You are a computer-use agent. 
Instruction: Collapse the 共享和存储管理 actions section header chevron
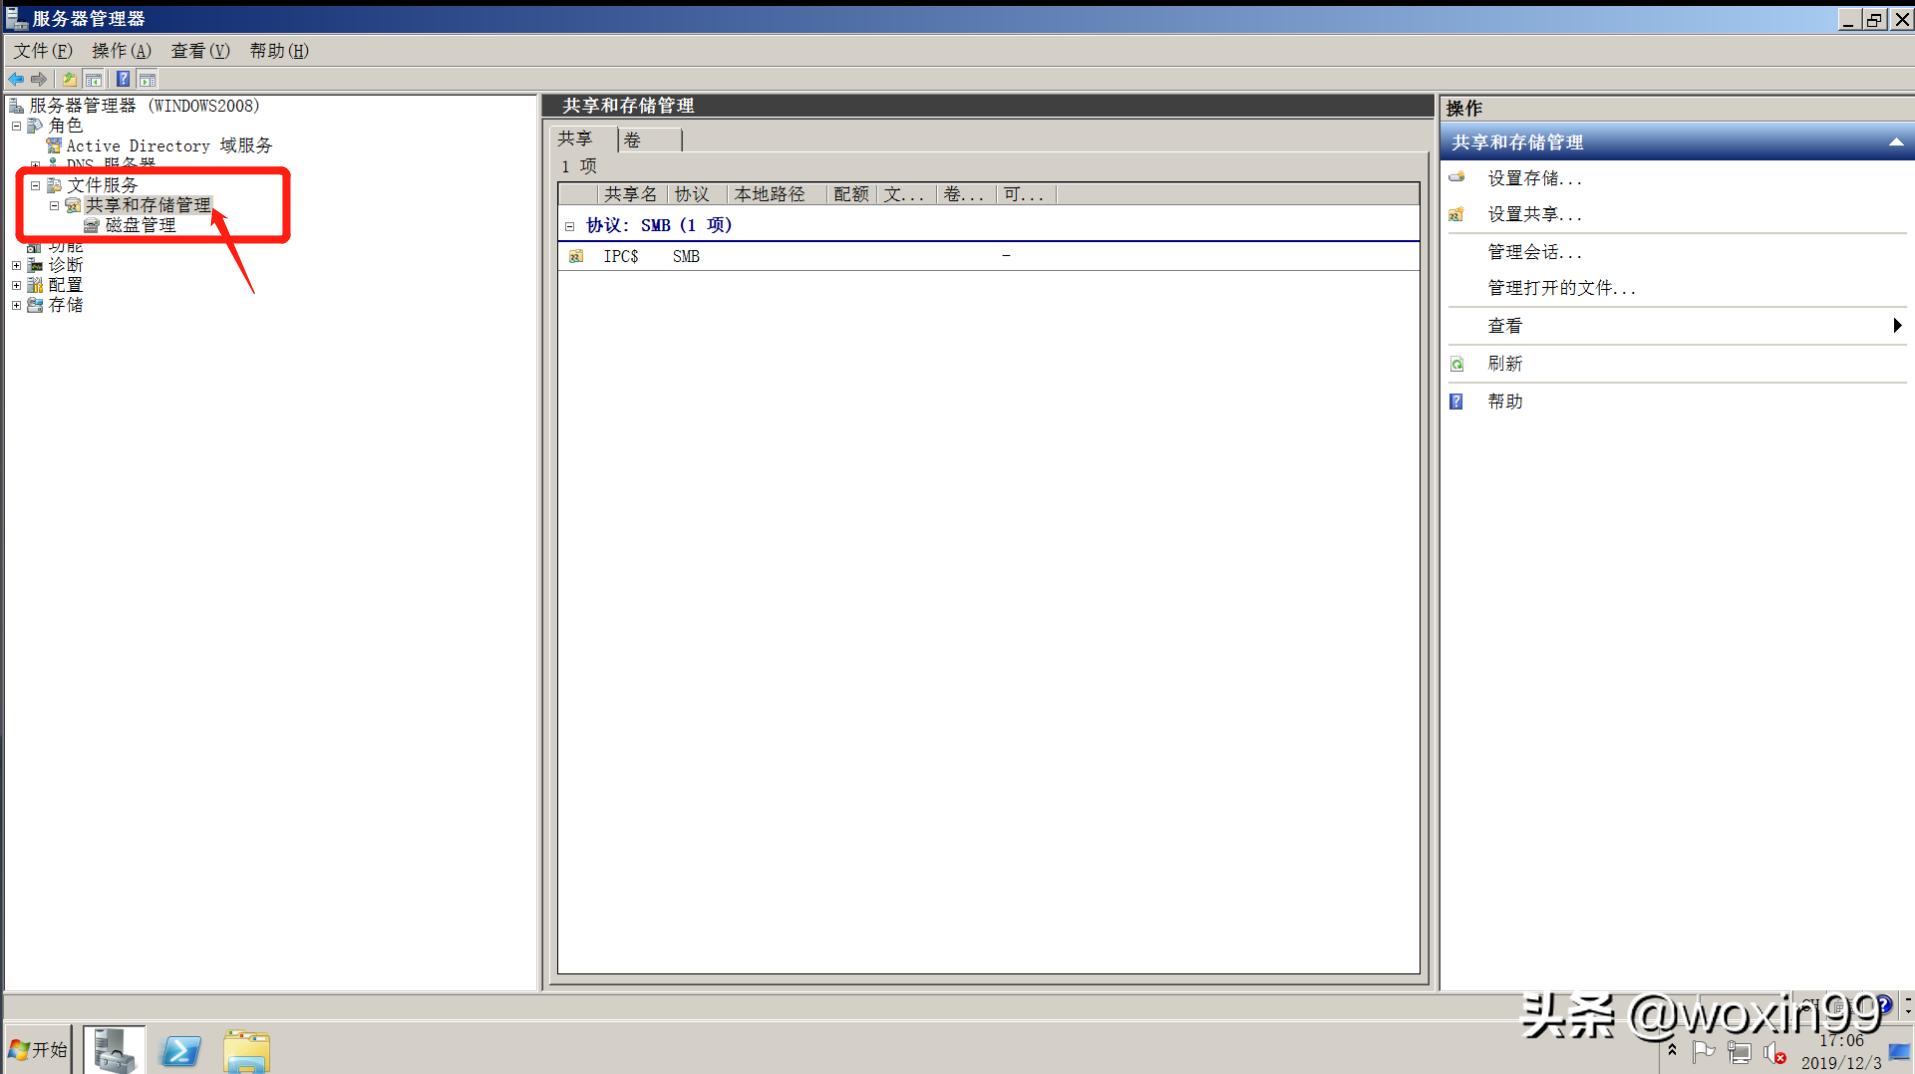pos(1897,142)
